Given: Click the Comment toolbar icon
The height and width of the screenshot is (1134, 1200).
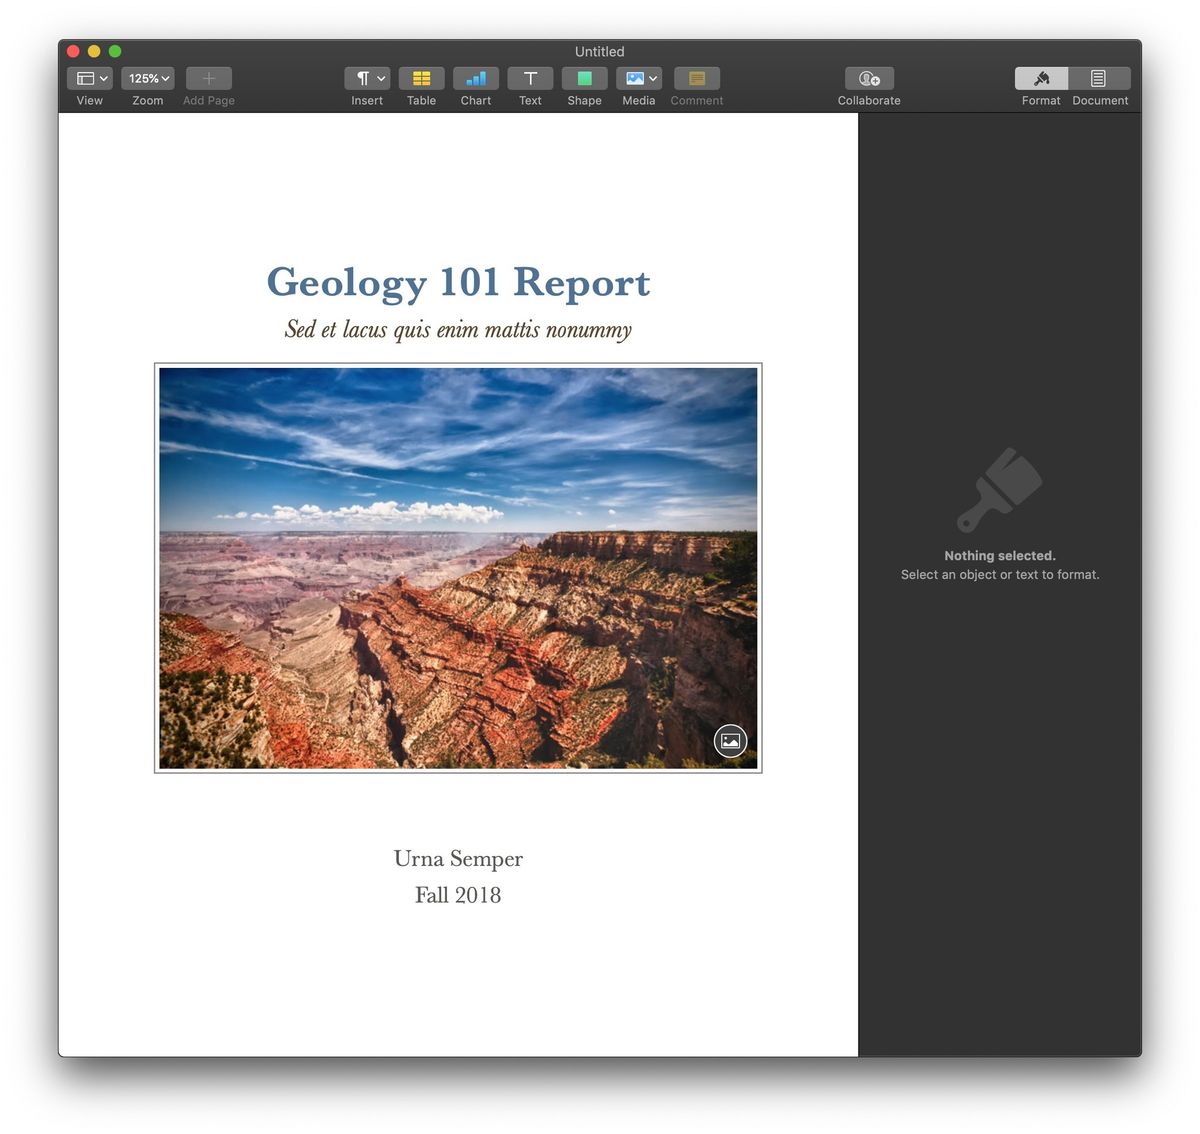Looking at the screenshot, I should 697,78.
